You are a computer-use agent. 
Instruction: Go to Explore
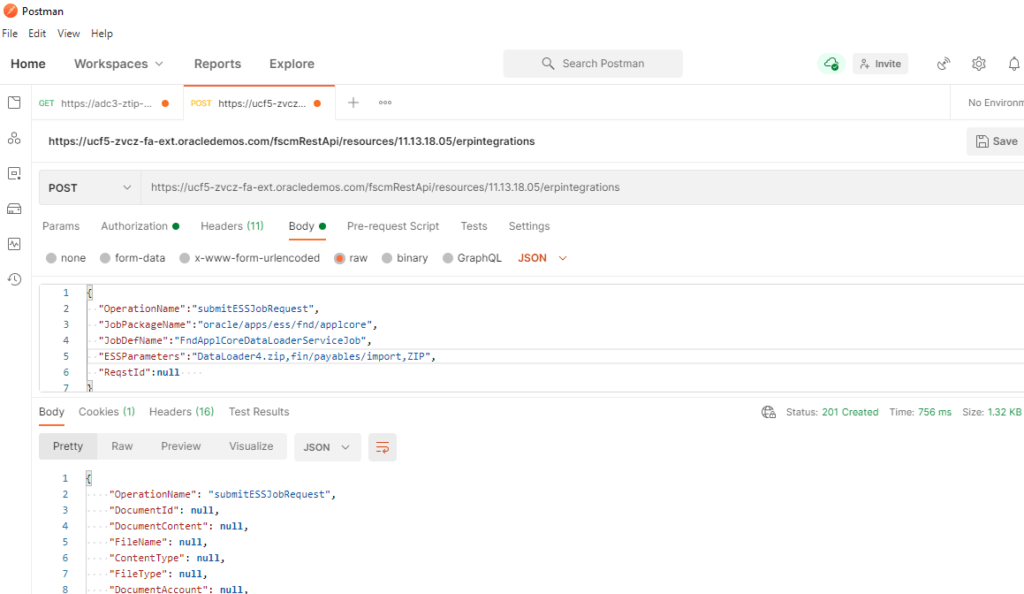pyautogui.click(x=292, y=63)
